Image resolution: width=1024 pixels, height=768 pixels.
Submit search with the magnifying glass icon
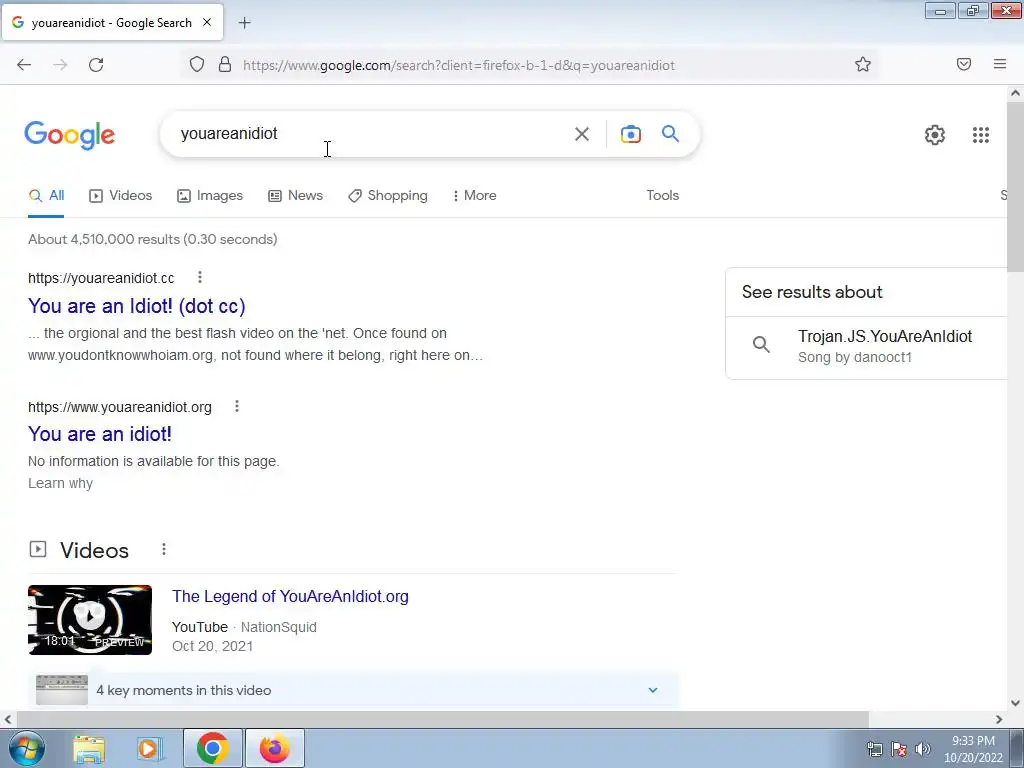(671, 134)
